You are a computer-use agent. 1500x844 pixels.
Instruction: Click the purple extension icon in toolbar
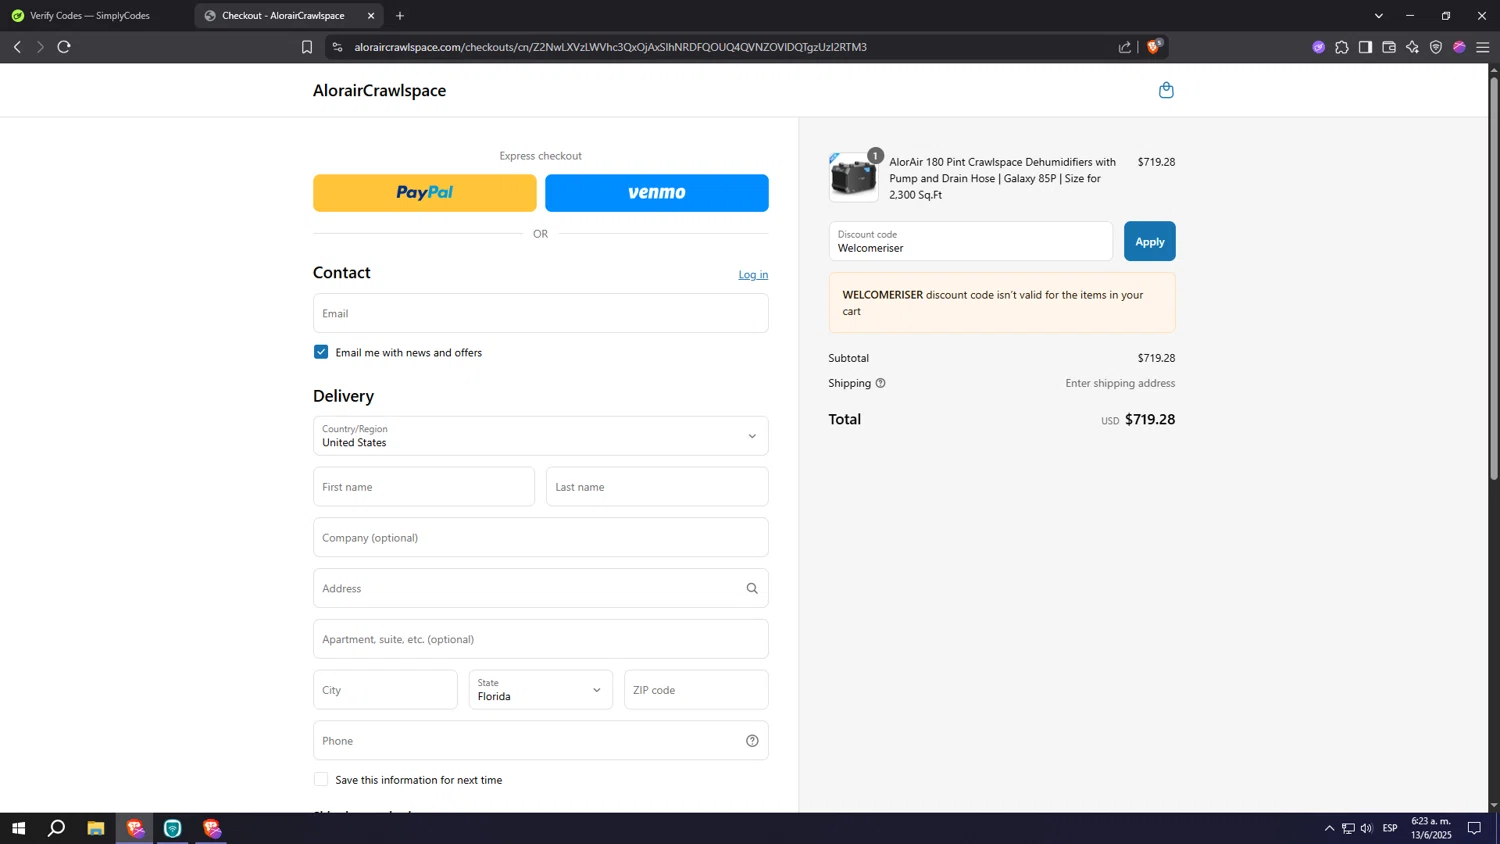click(1319, 47)
